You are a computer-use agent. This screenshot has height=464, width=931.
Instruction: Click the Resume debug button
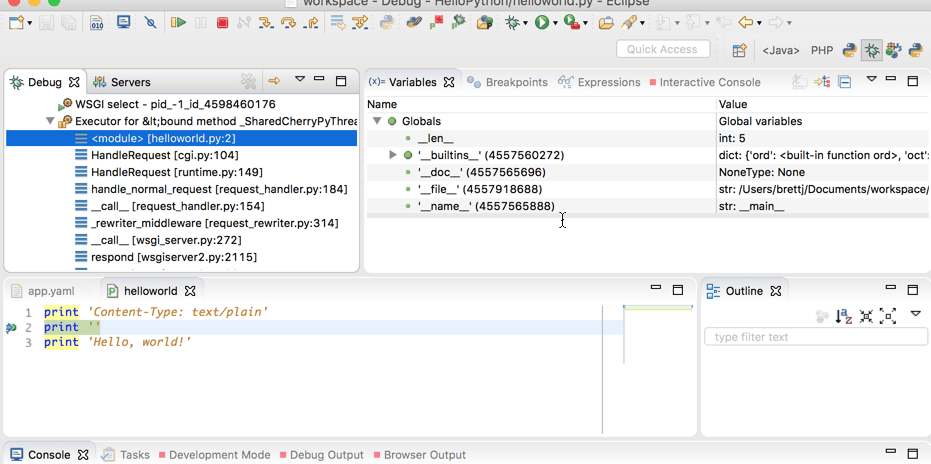[x=178, y=22]
